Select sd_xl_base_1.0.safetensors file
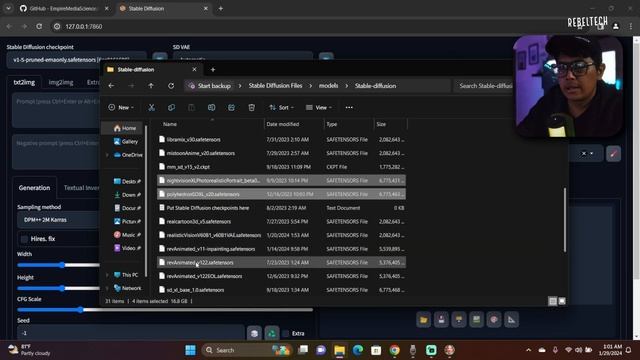Viewport: 640px width, 360px height. click(x=282, y=290)
